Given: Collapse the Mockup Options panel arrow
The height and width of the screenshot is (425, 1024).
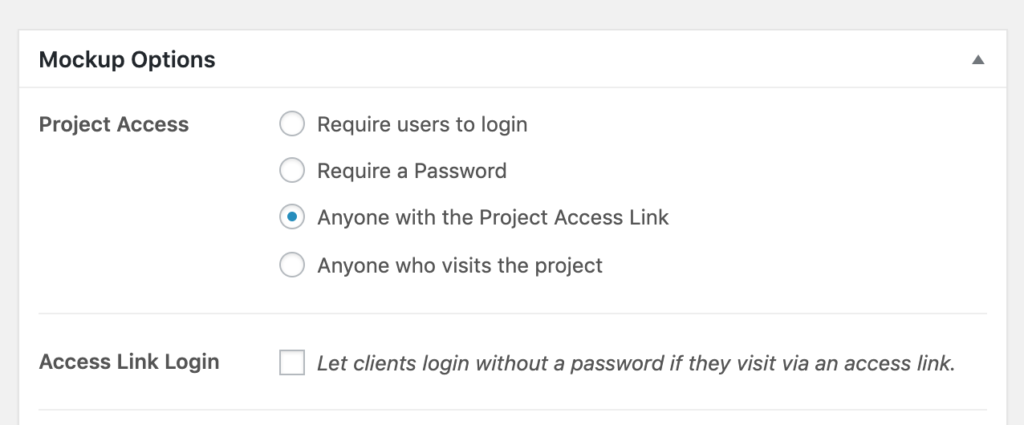Looking at the screenshot, I should click(x=978, y=60).
